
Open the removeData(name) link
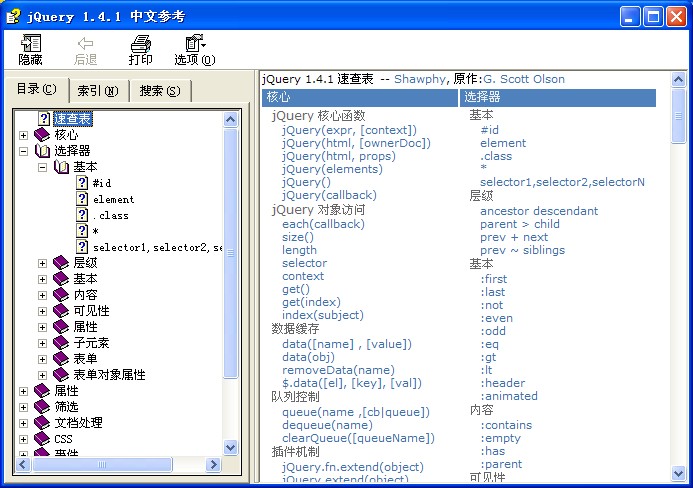(339, 370)
